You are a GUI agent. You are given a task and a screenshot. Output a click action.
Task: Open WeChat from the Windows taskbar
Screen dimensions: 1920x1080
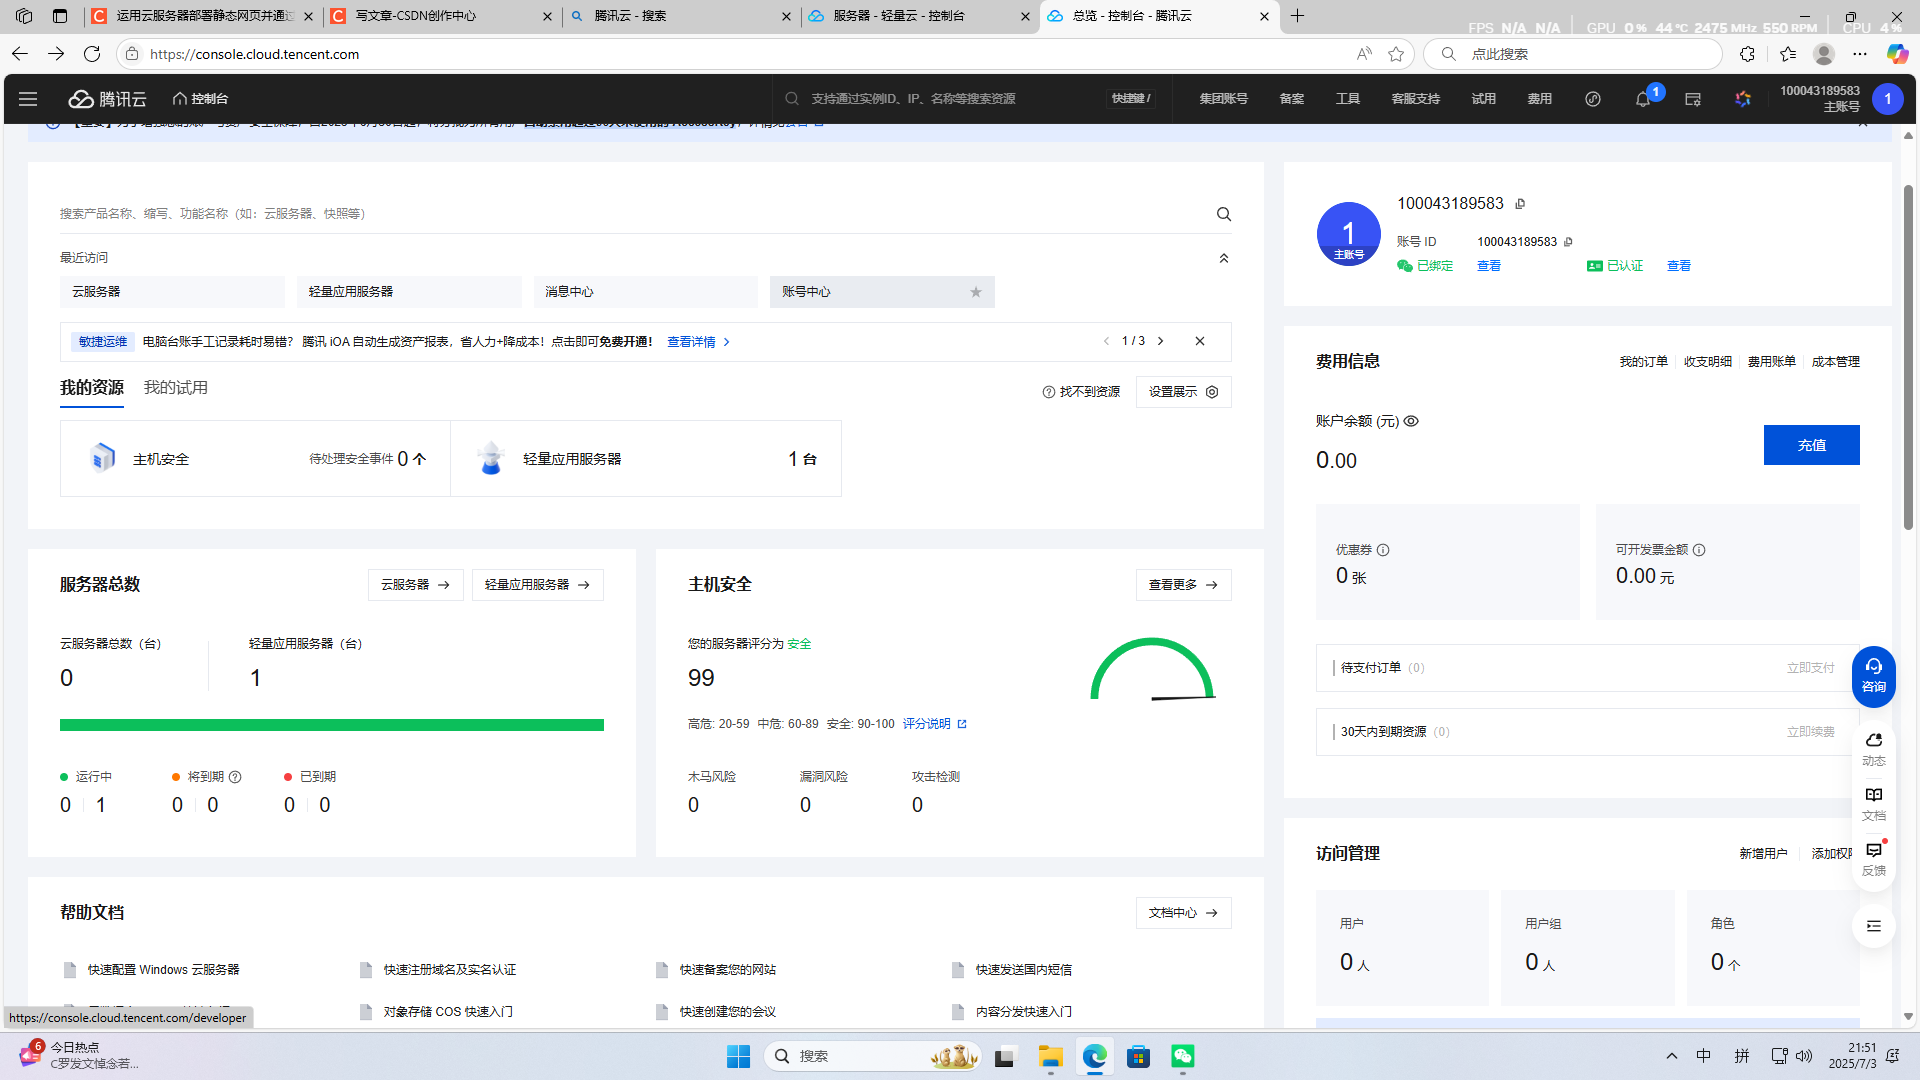point(1183,1056)
